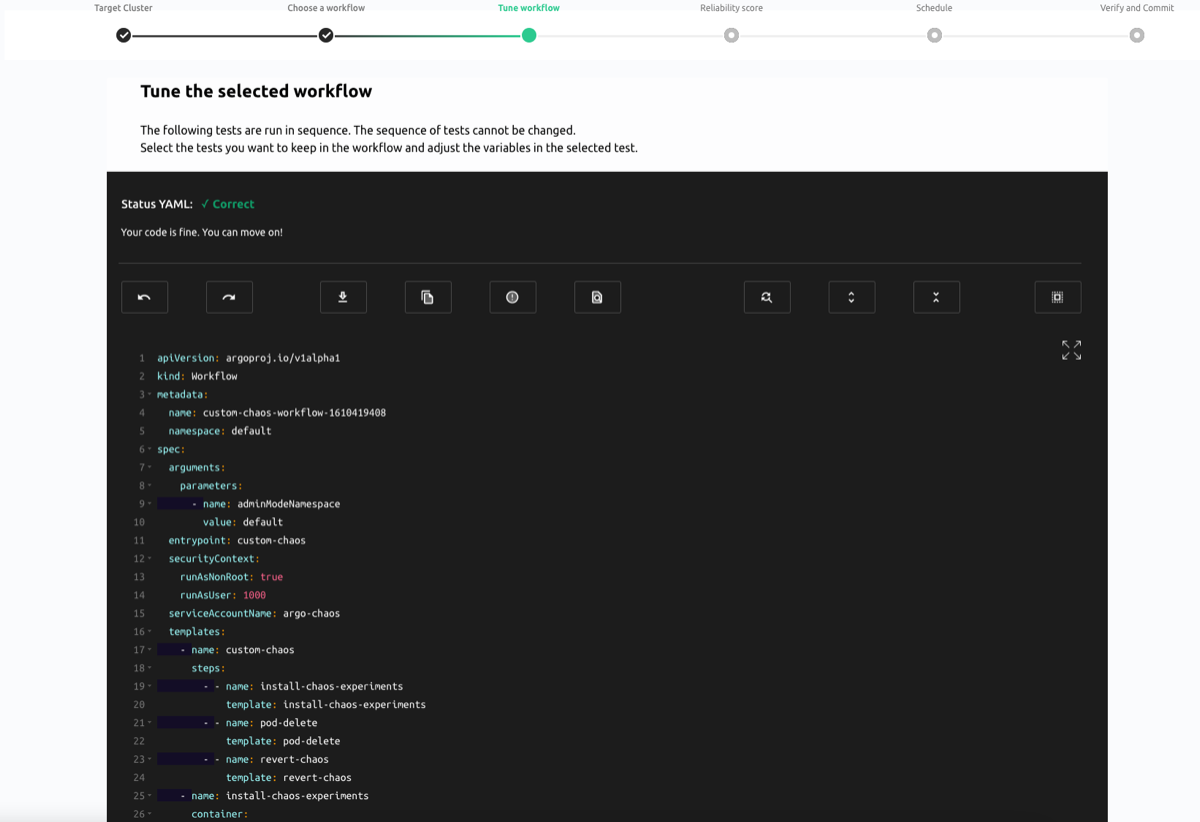
Task: Fold the pod-delete step on line 21
Action: click(150, 723)
